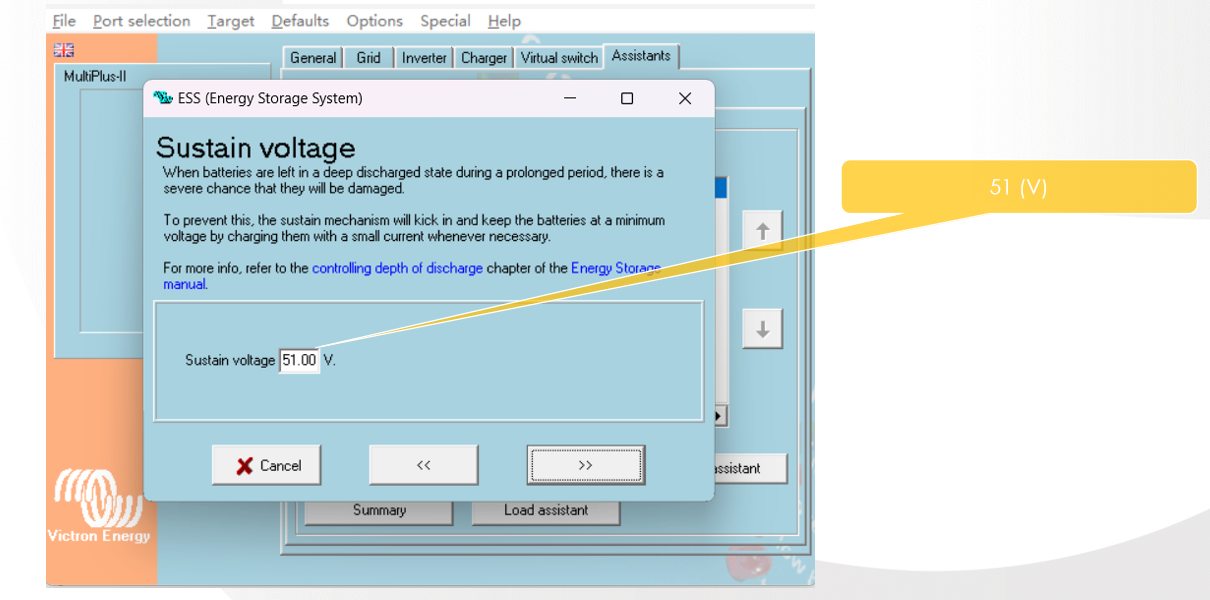
Task: Go back with the << button
Action: pyautogui.click(x=423, y=465)
